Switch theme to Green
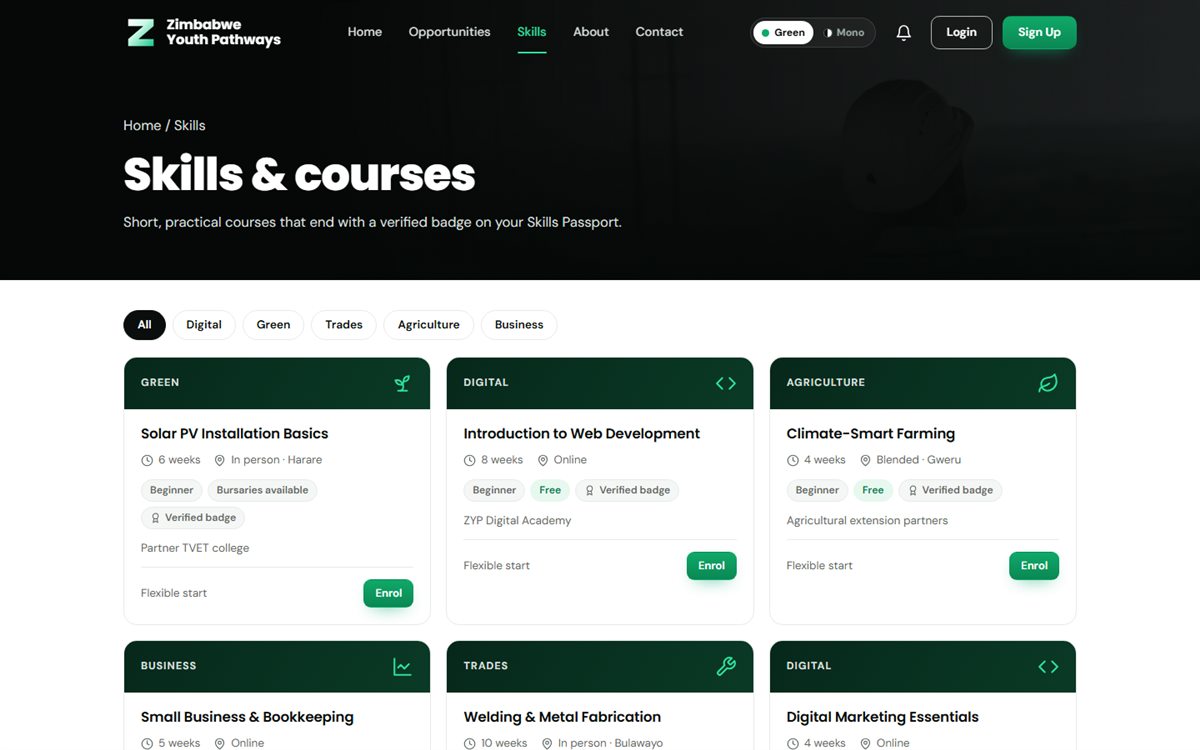Image resolution: width=1200 pixels, height=750 pixels. (783, 33)
